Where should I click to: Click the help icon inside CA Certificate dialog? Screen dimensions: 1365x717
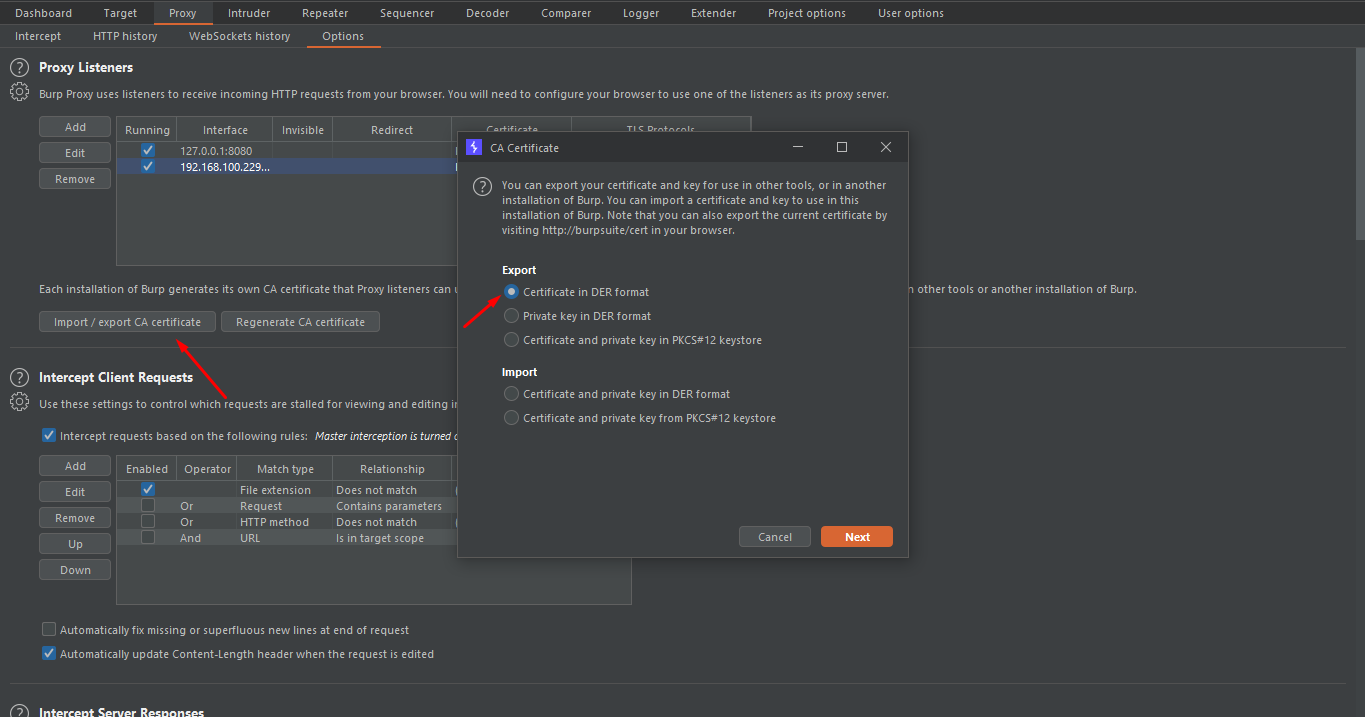pyautogui.click(x=482, y=187)
